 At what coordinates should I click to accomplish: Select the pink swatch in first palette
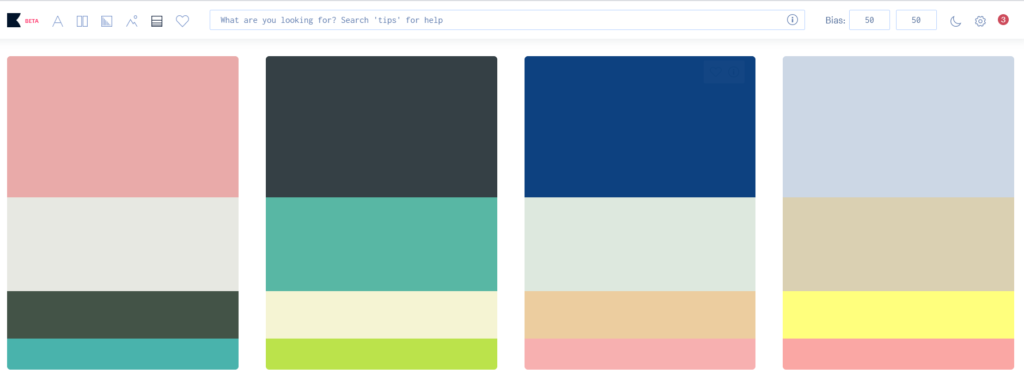(x=123, y=127)
